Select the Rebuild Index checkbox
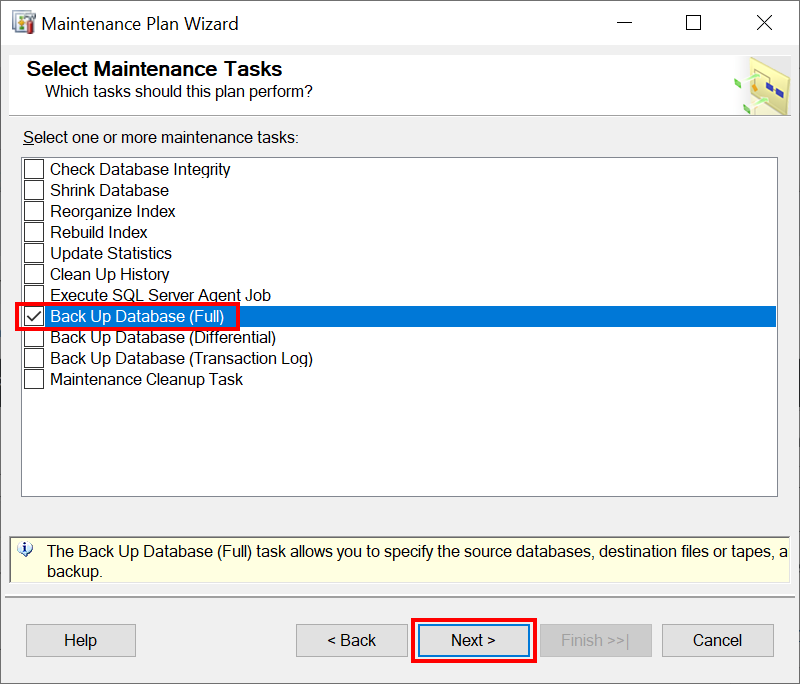This screenshot has width=800, height=684. pyautogui.click(x=34, y=232)
